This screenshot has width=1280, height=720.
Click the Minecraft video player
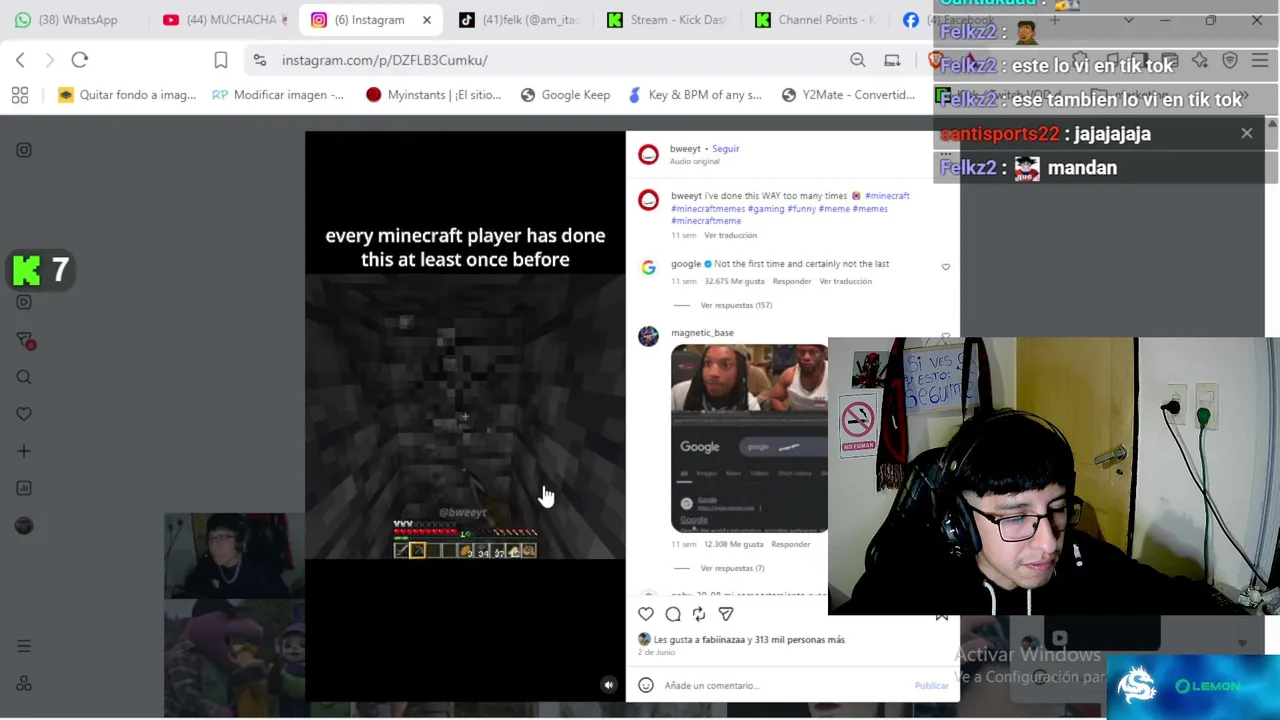coord(465,416)
